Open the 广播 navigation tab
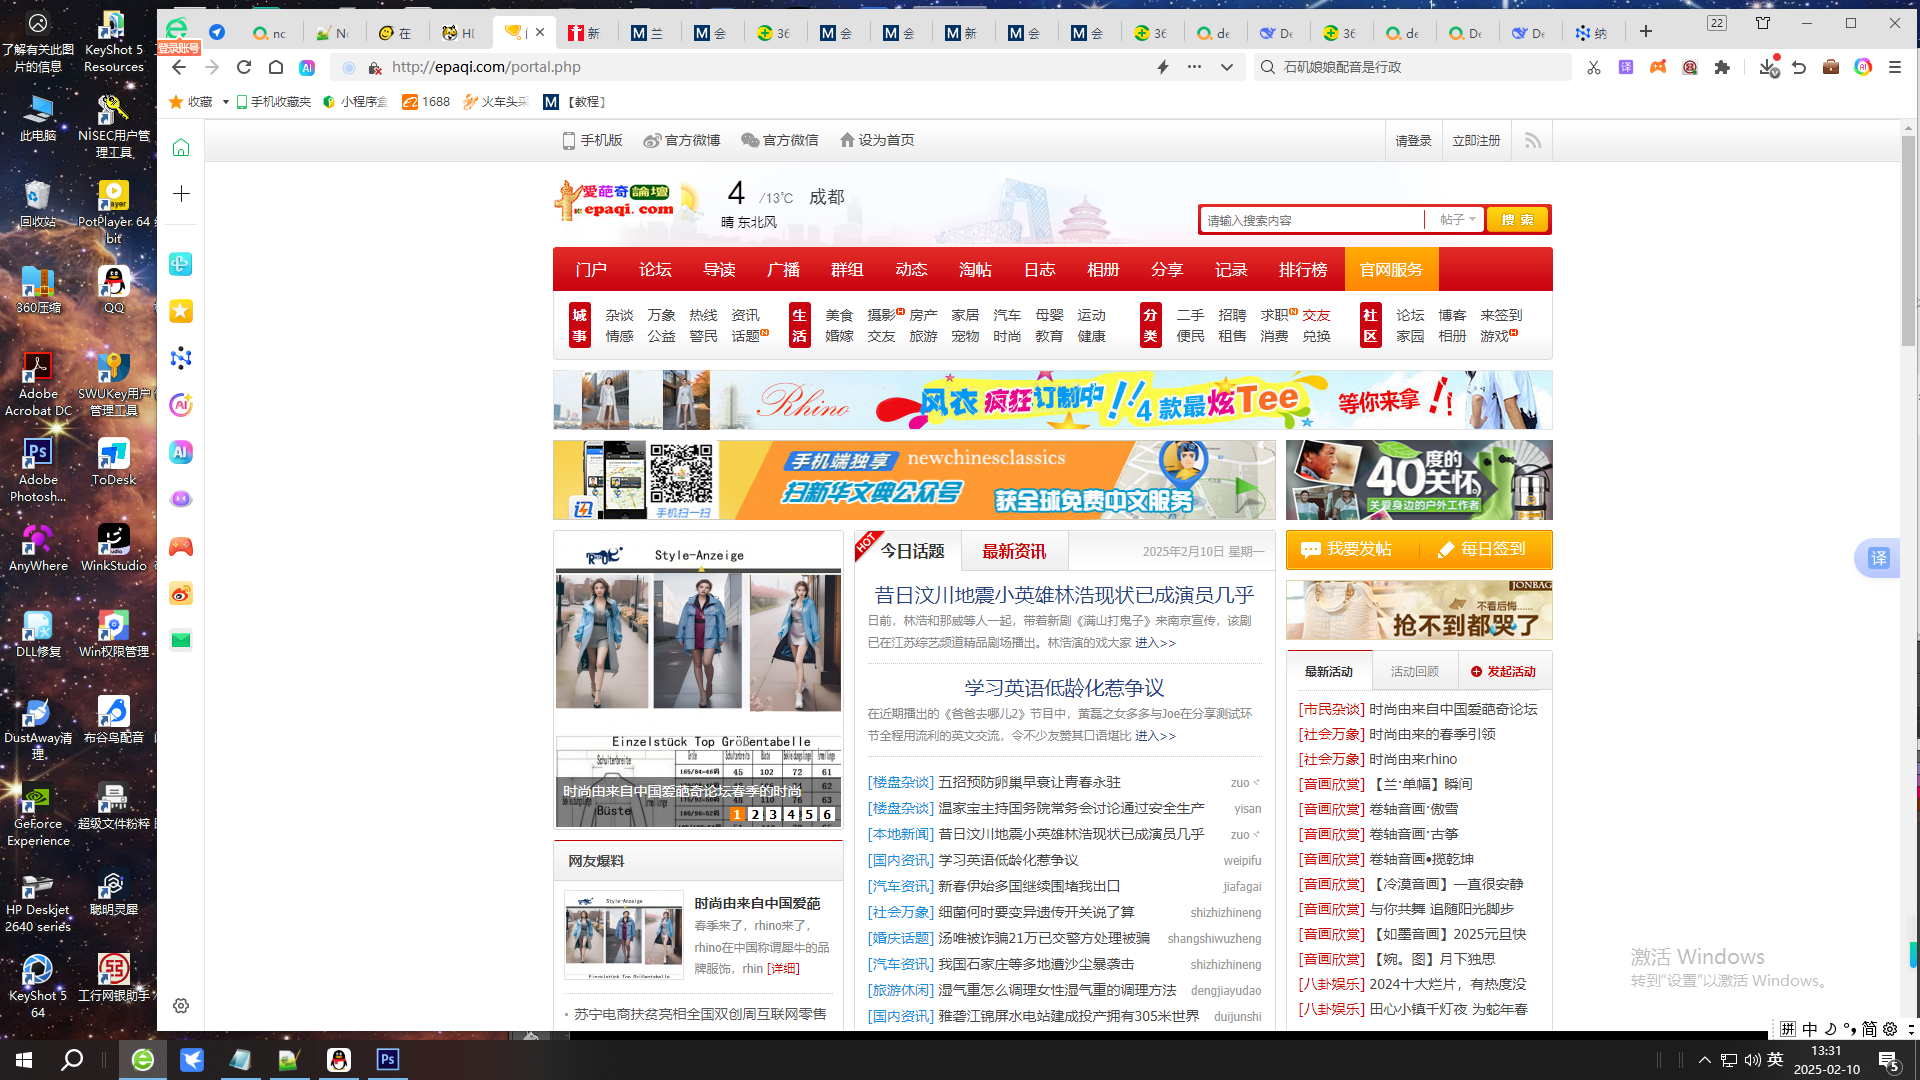This screenshot has width=1920, height=1080. tap(783, 270)
